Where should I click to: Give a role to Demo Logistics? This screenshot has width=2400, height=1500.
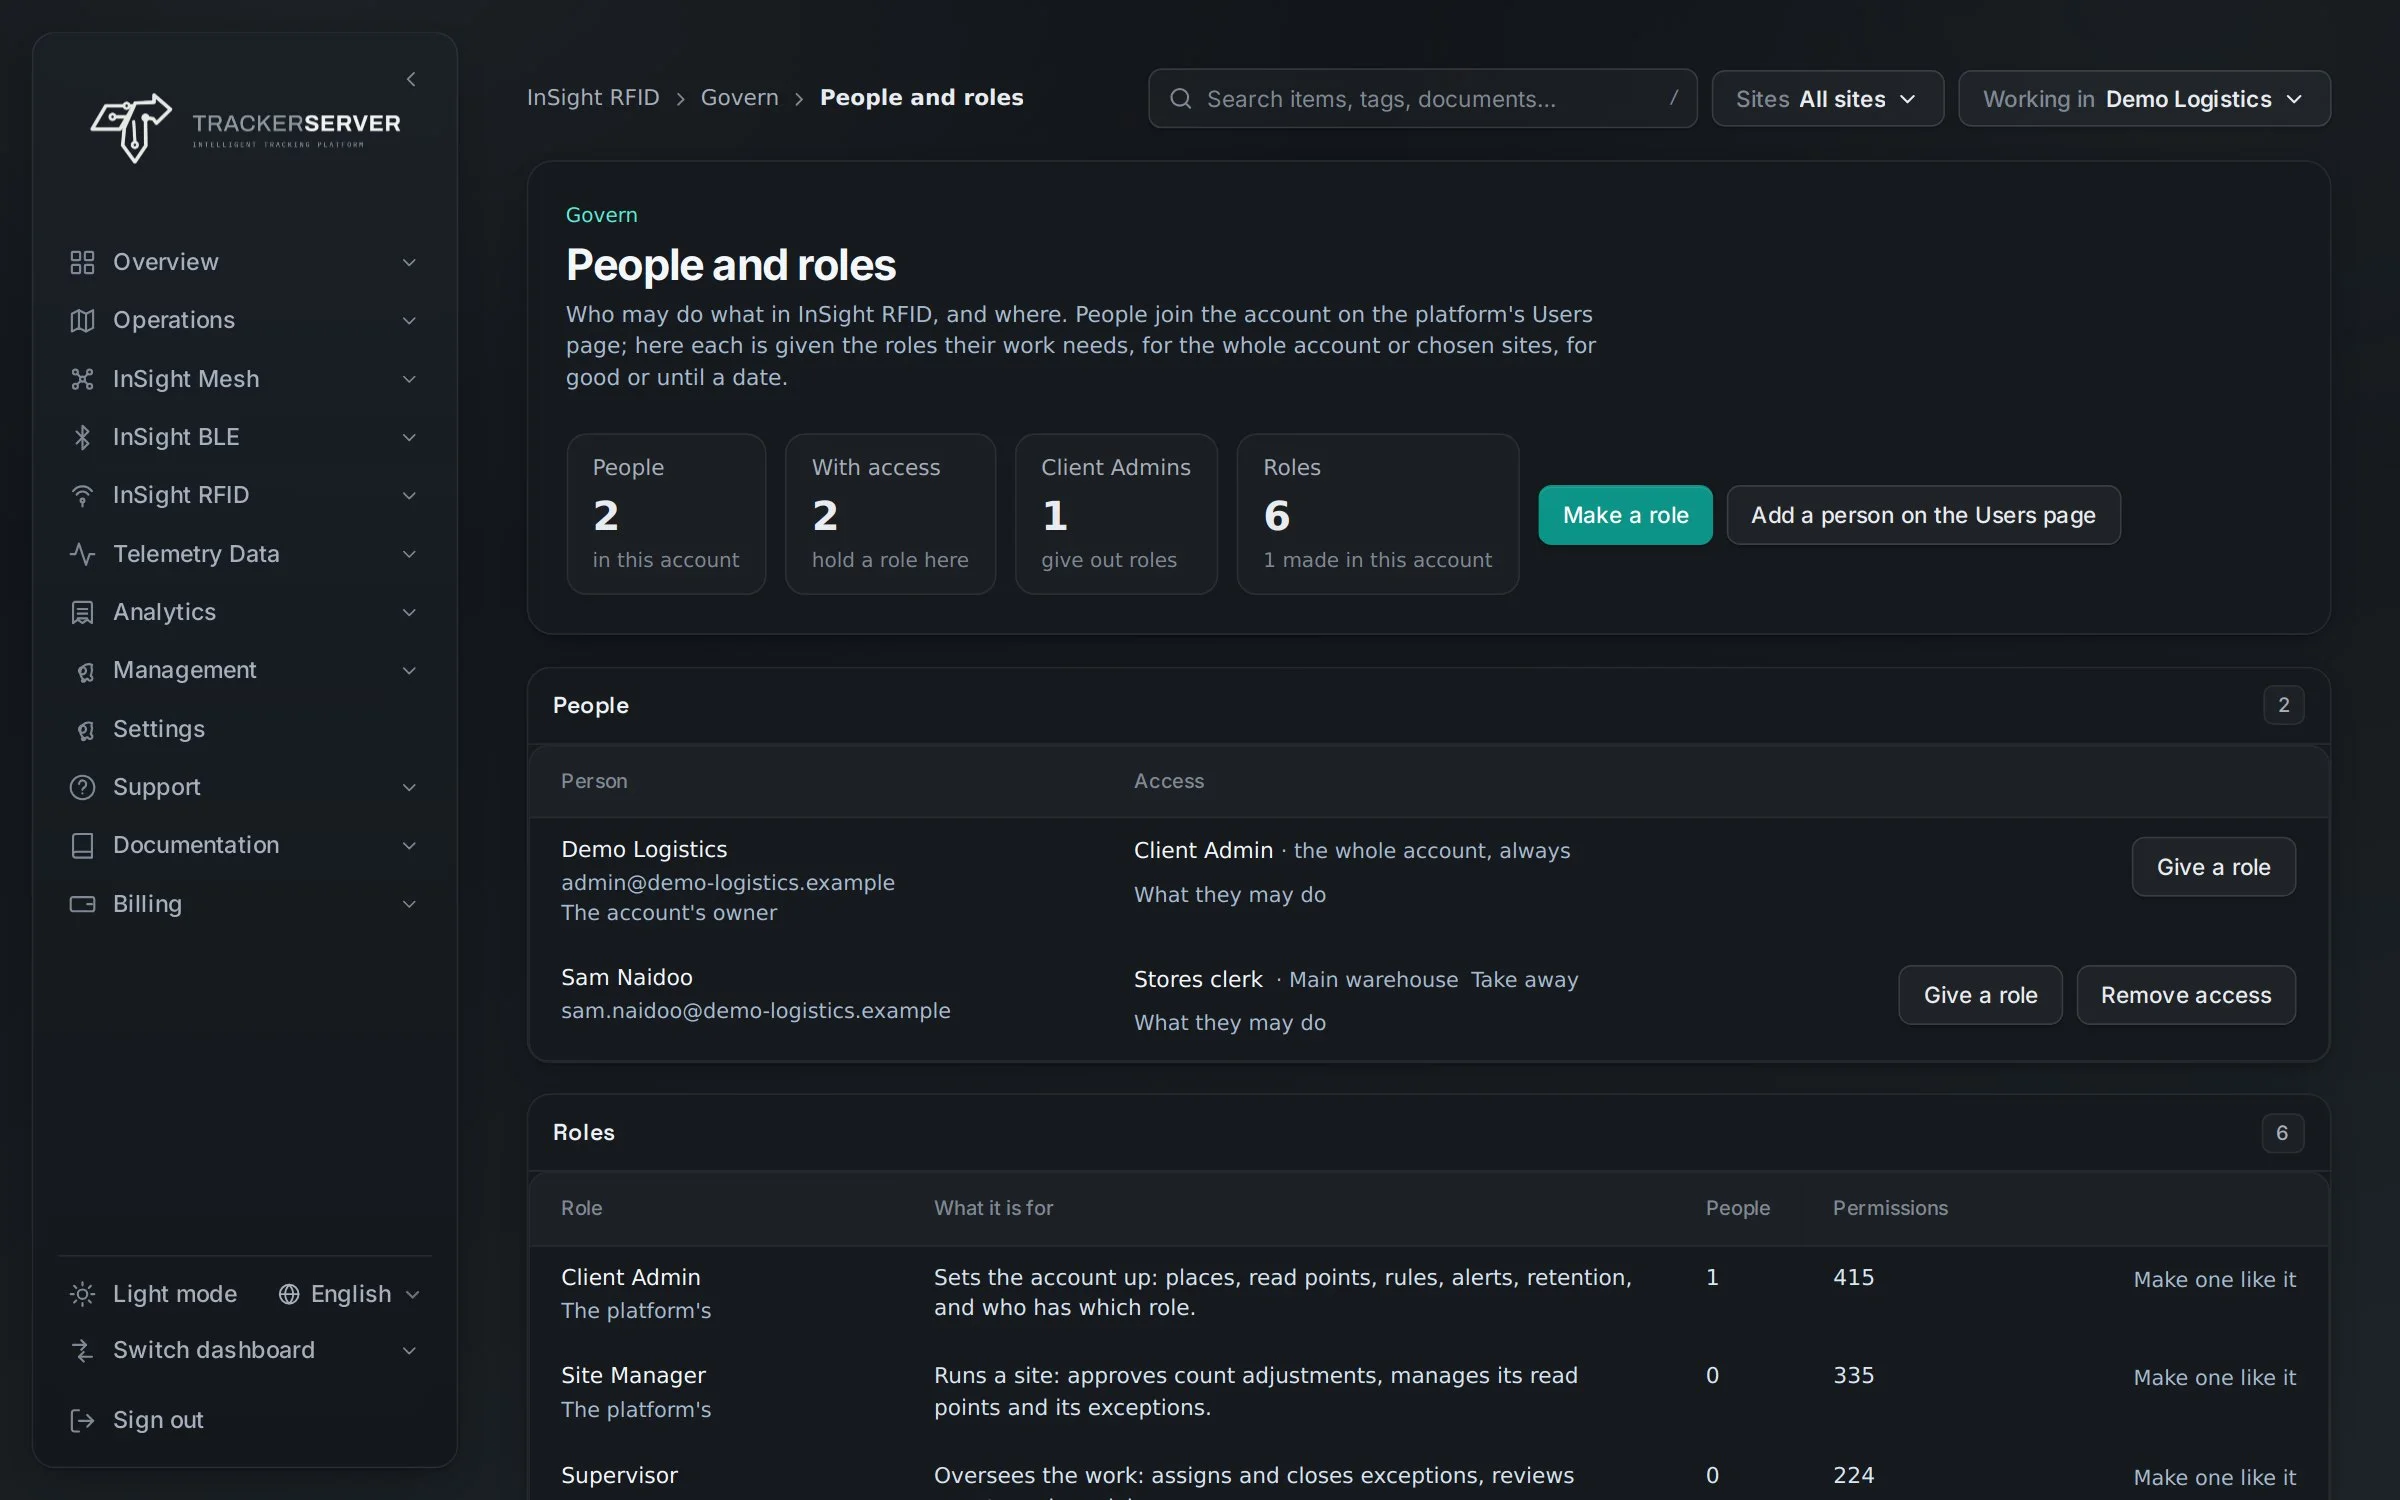pyautogui.click(x=2213, y=867)
